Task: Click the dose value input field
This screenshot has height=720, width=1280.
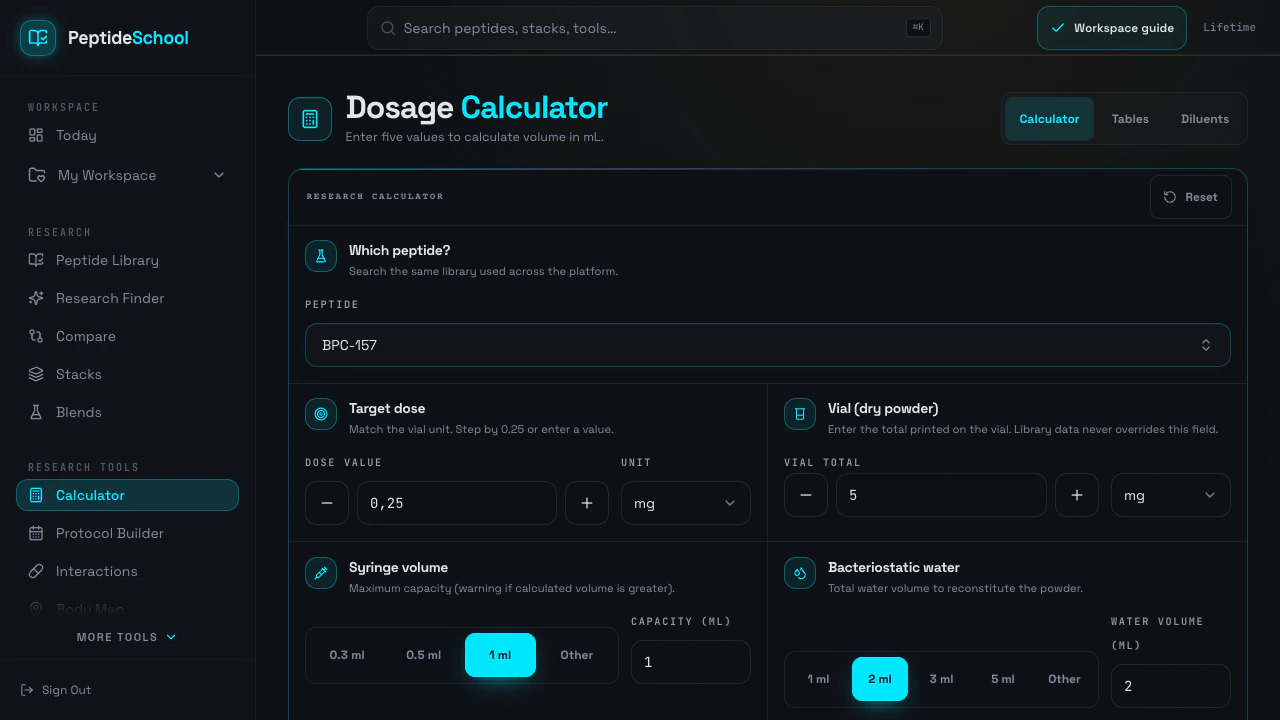Action: coord(457,503)
